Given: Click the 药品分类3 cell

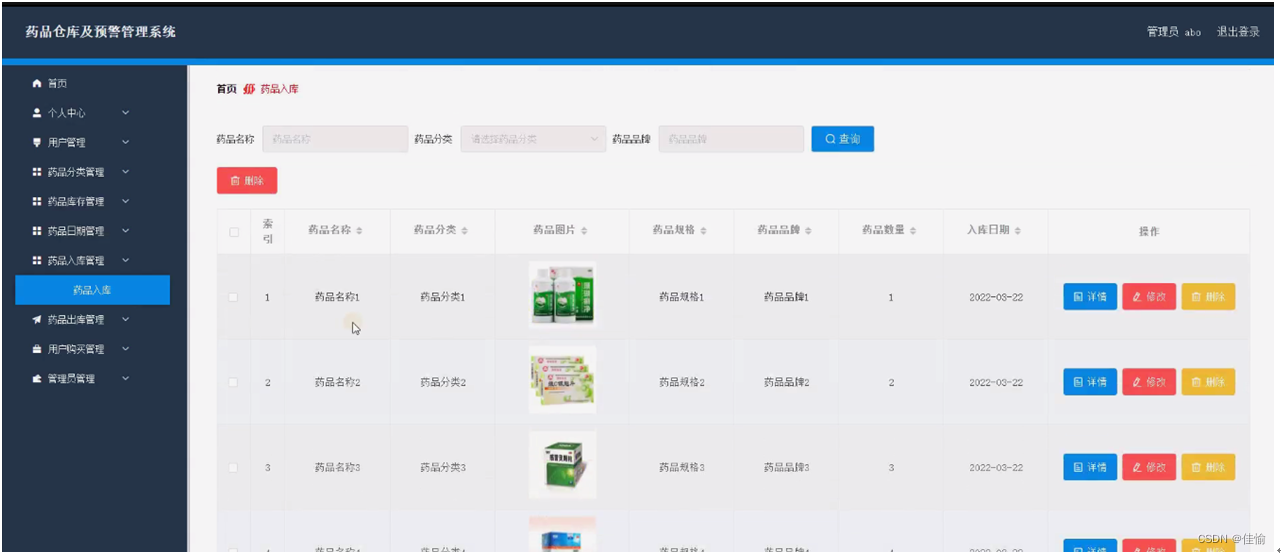Looking at the screenshot, I should coord(443,467).
